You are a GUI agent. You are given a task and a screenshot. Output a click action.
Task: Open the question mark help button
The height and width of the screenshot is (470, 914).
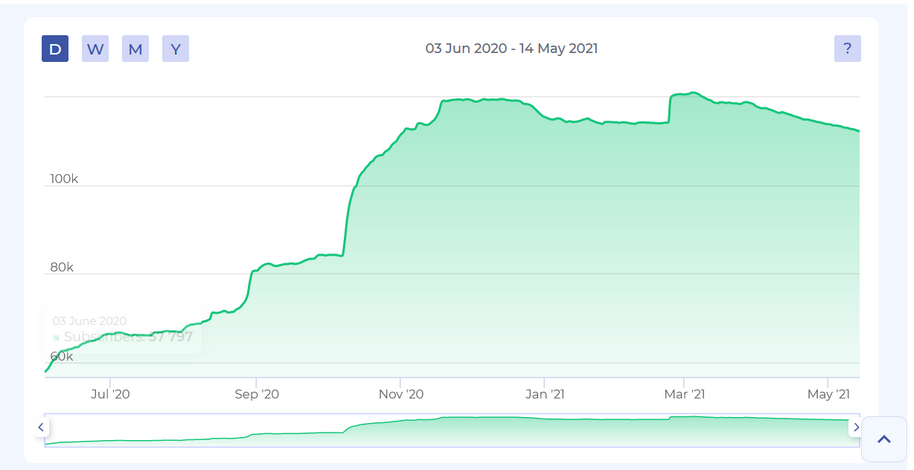pos(847,49)
